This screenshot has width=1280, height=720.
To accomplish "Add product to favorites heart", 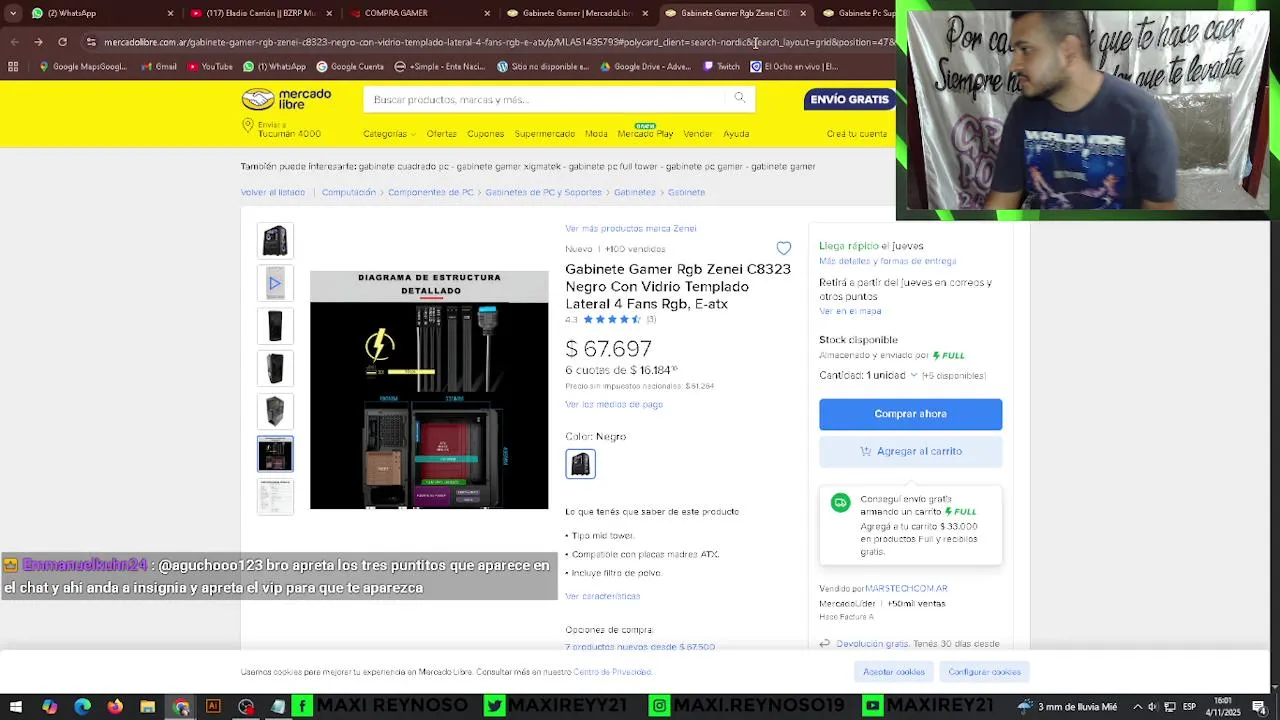I will pyautogui.click(x=784, y=248).
